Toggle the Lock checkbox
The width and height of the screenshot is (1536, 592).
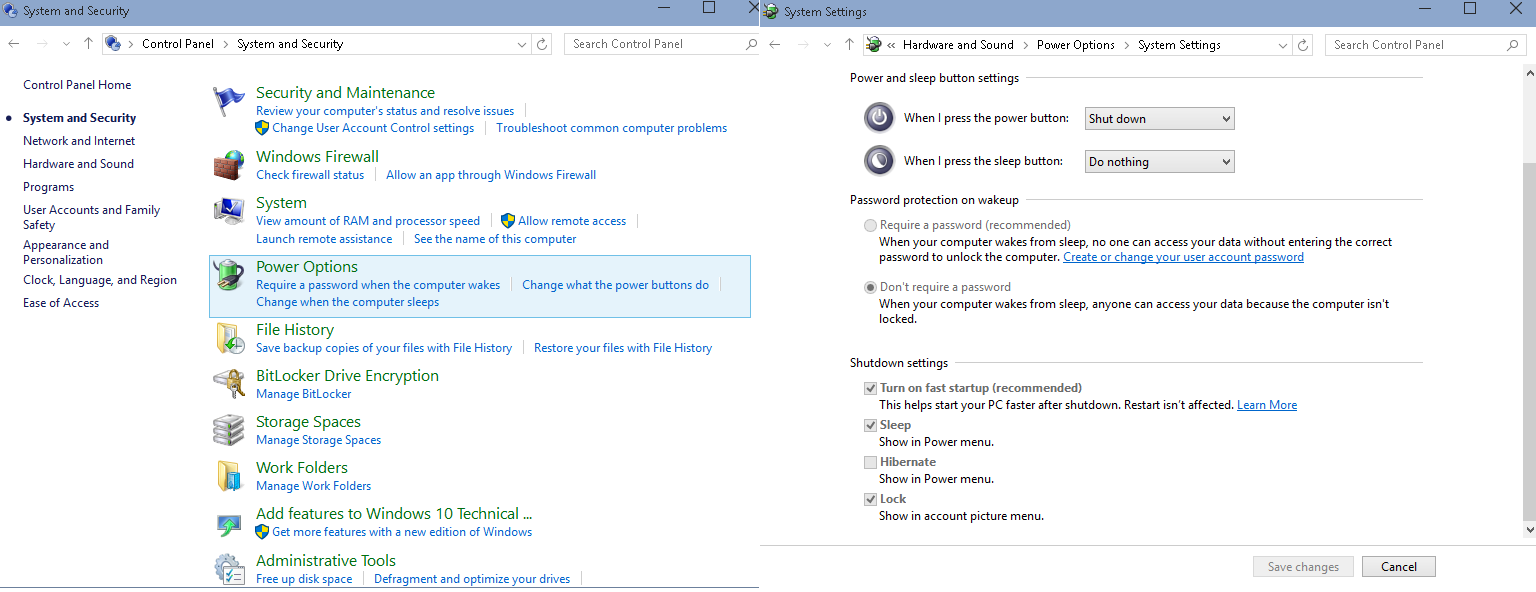pyautogui.click(x=870, y=499)
